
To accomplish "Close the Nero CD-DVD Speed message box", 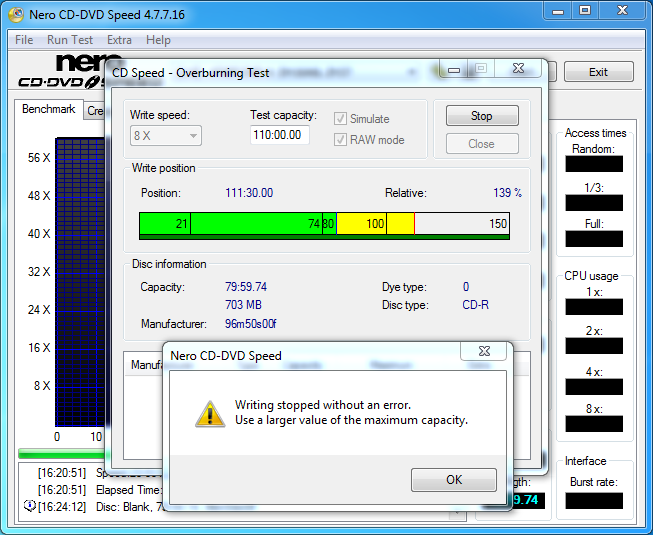I will (x=484, y=351).
